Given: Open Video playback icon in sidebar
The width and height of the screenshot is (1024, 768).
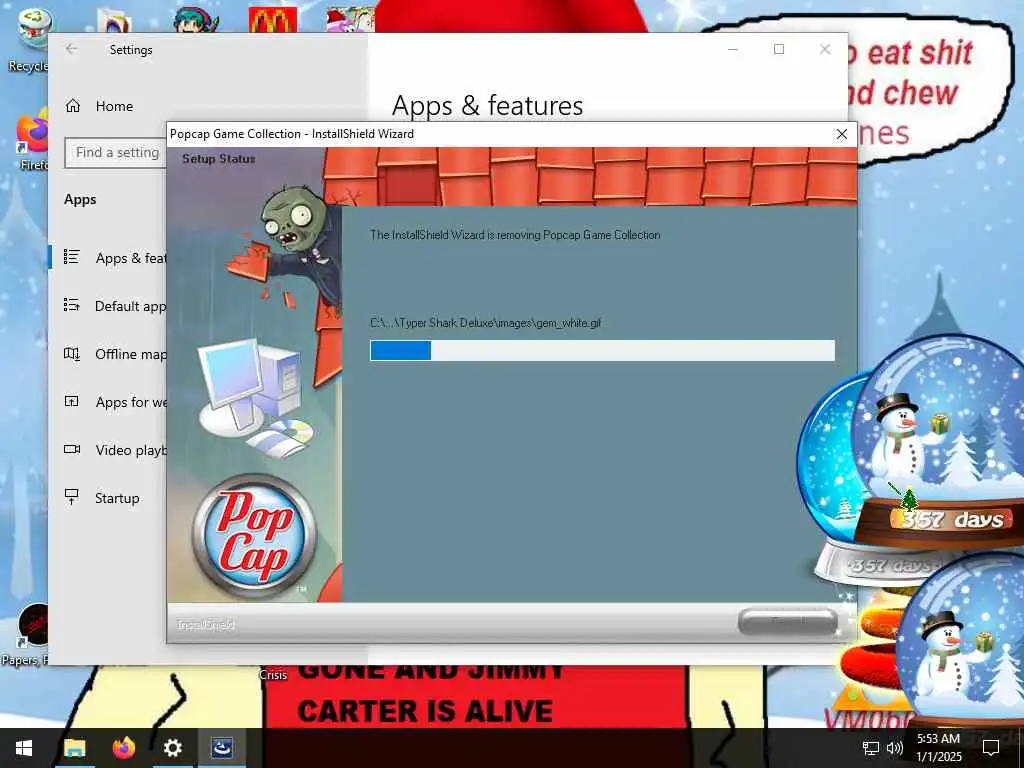Looking at the screenshot, I should pyautogui.click(x=72, y=449).
